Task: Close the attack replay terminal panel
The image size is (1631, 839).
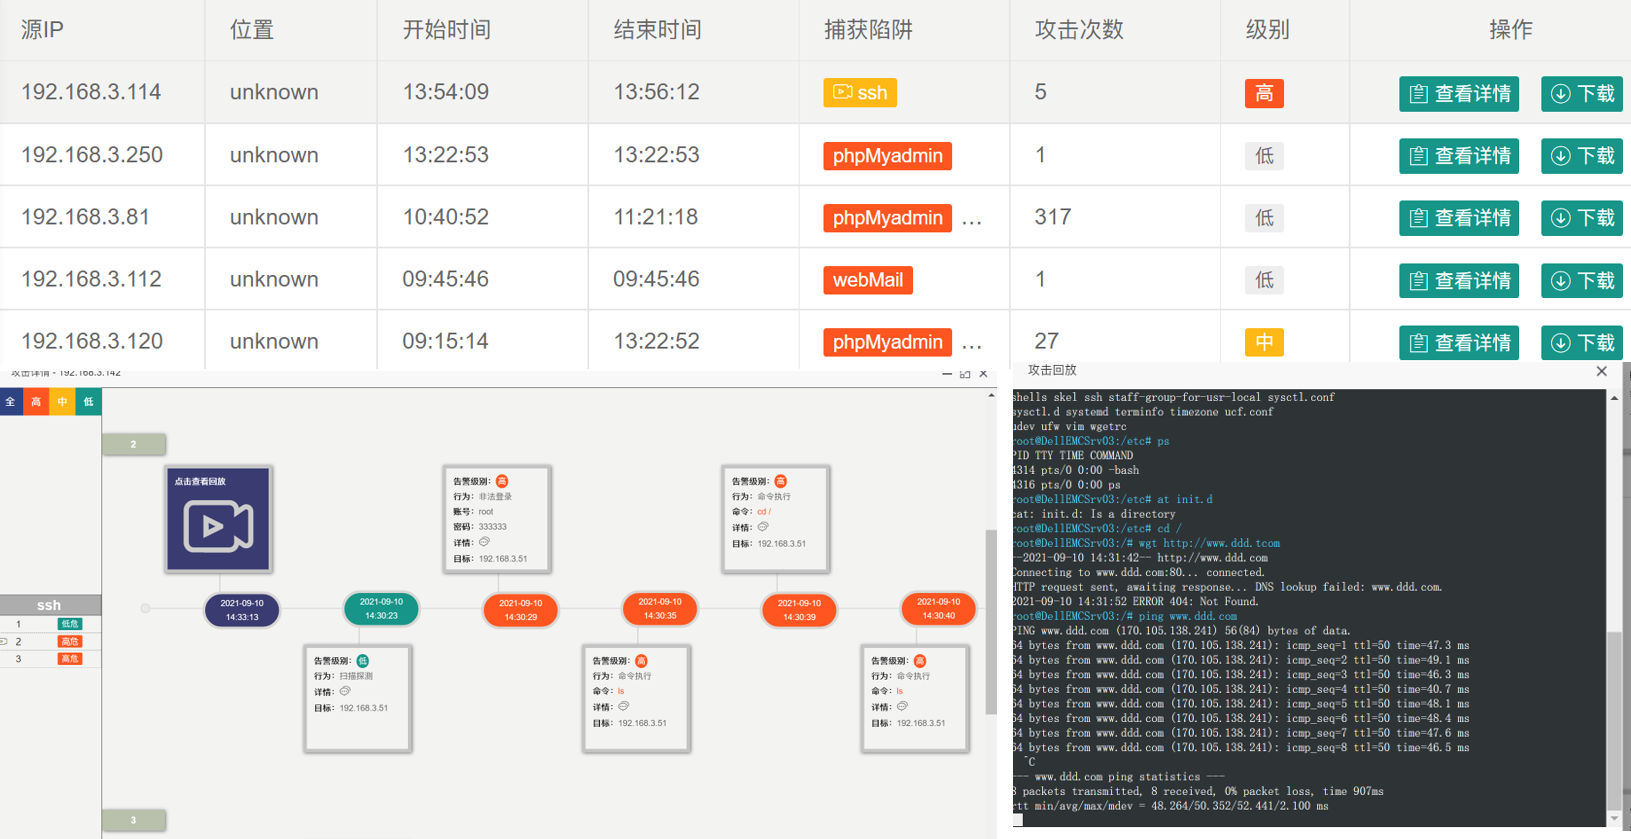Action: (x=1601, y=371)
